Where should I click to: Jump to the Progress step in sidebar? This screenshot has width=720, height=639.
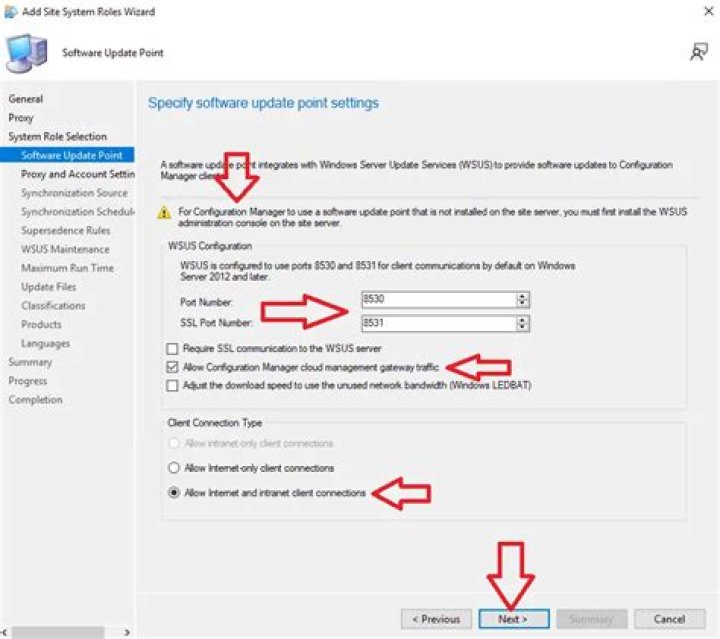[28, 381]
